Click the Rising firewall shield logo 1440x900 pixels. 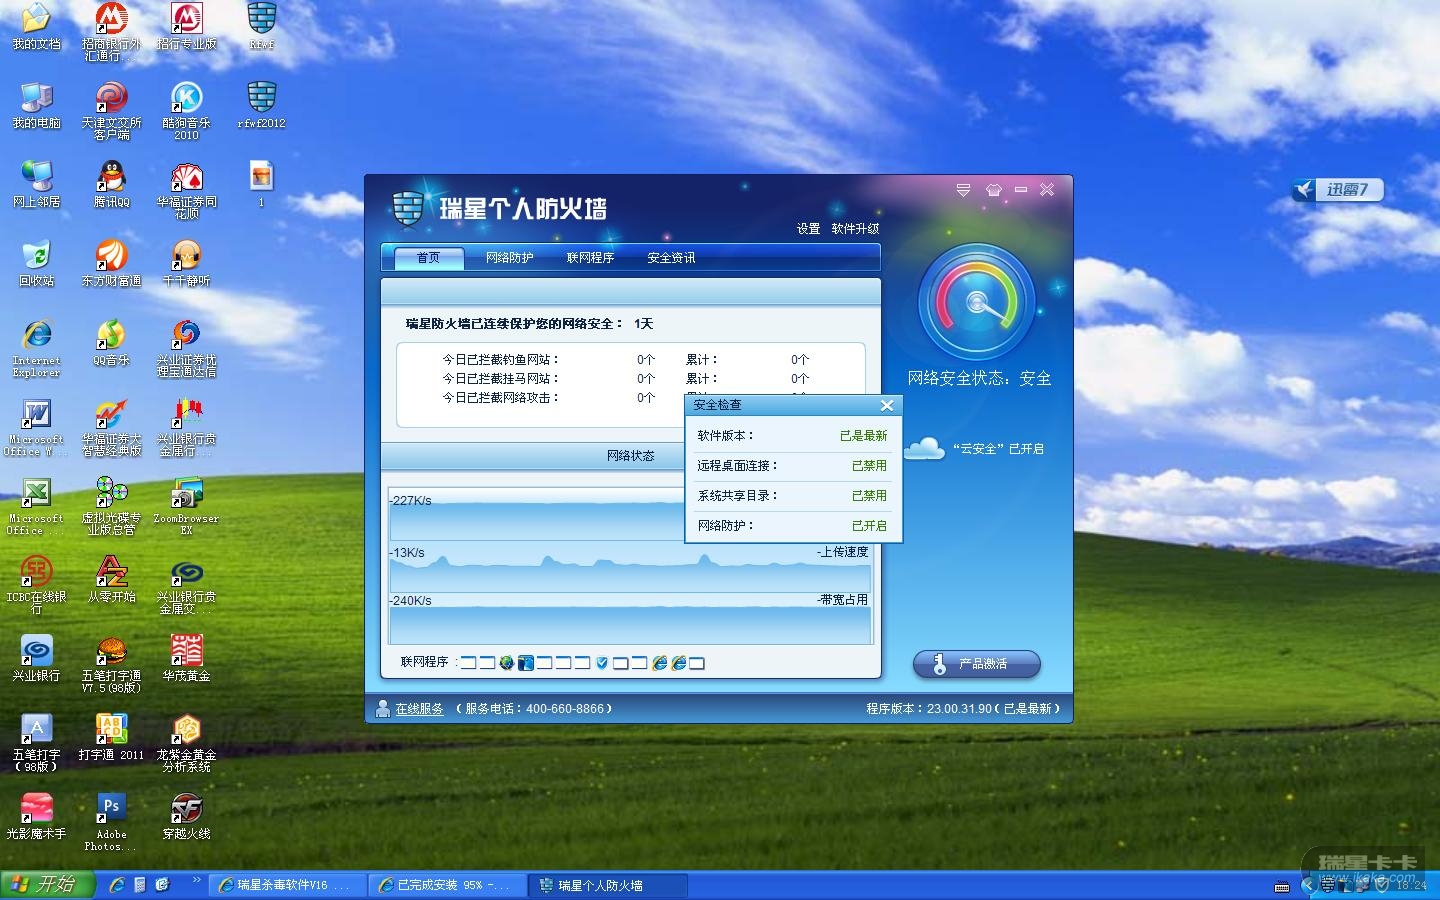407,208
